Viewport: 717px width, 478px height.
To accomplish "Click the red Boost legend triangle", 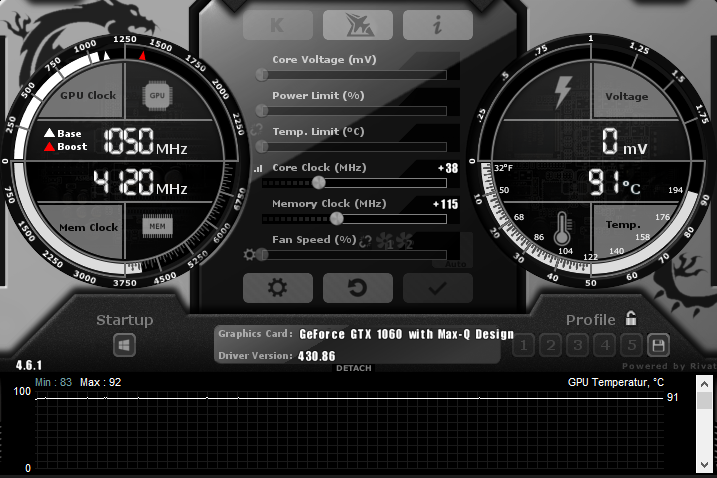I will tap(49, 146).
